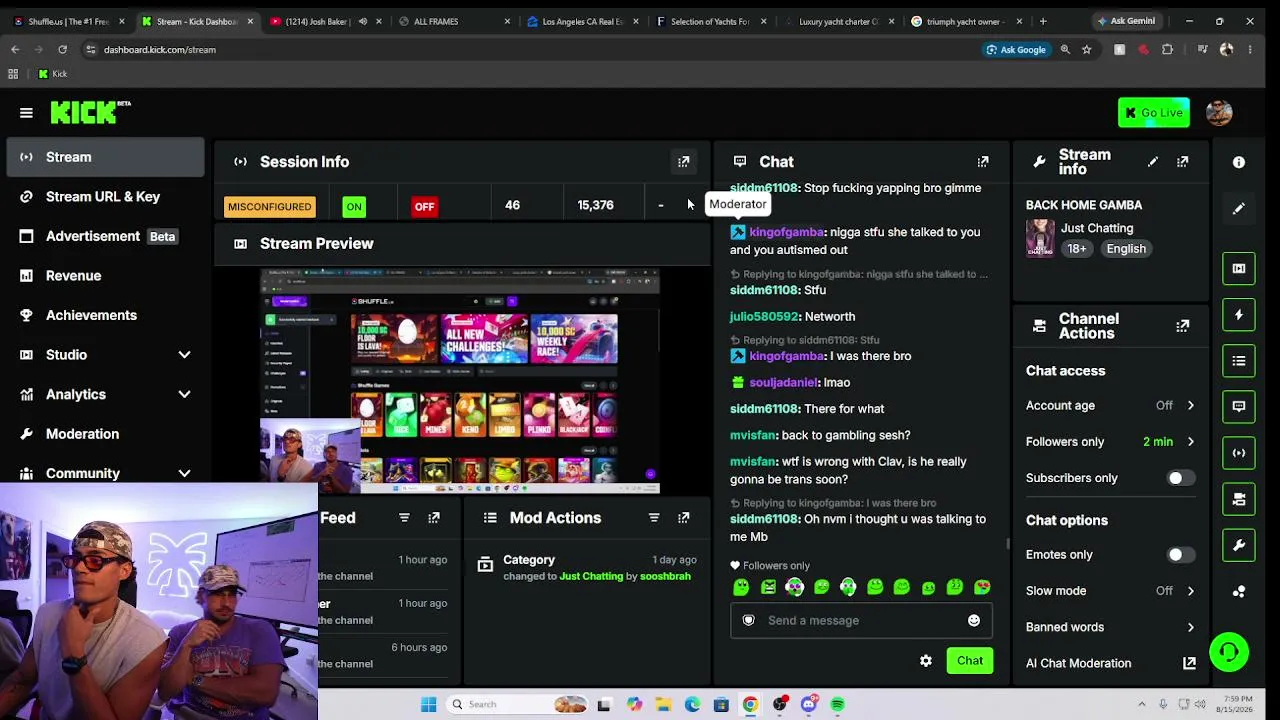
Task: Click the first green emote in chat
Action: click(x=741, y=588)
